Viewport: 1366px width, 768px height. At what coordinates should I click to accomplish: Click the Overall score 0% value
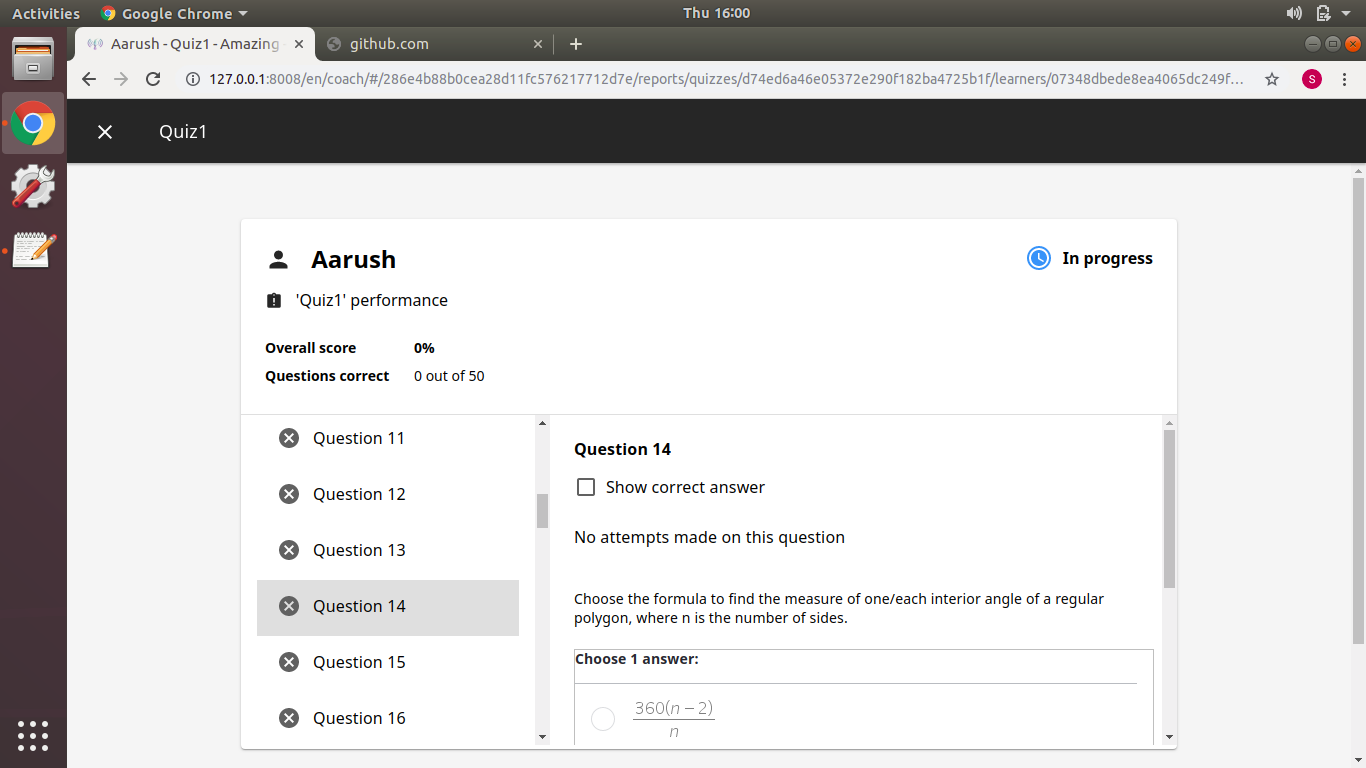(x=424, y=348)
